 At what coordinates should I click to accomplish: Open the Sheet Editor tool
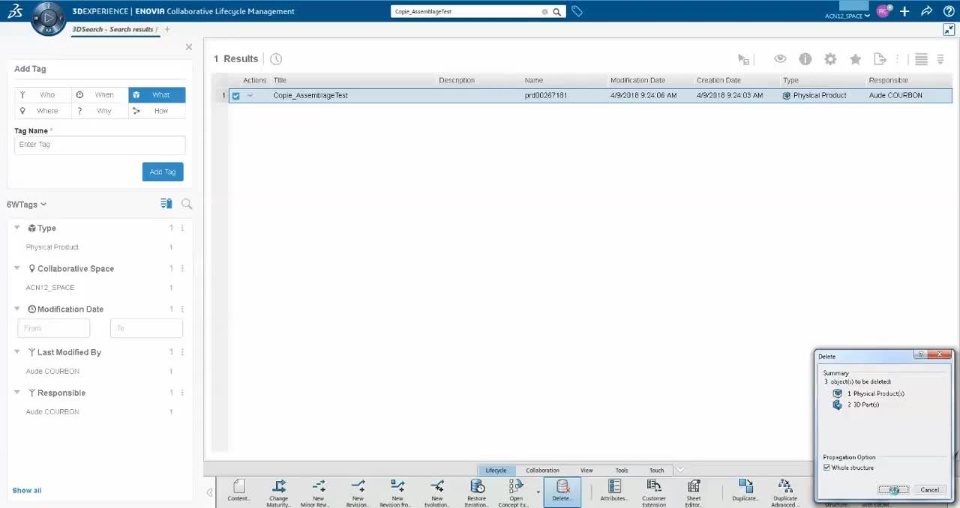click(693, 493)
